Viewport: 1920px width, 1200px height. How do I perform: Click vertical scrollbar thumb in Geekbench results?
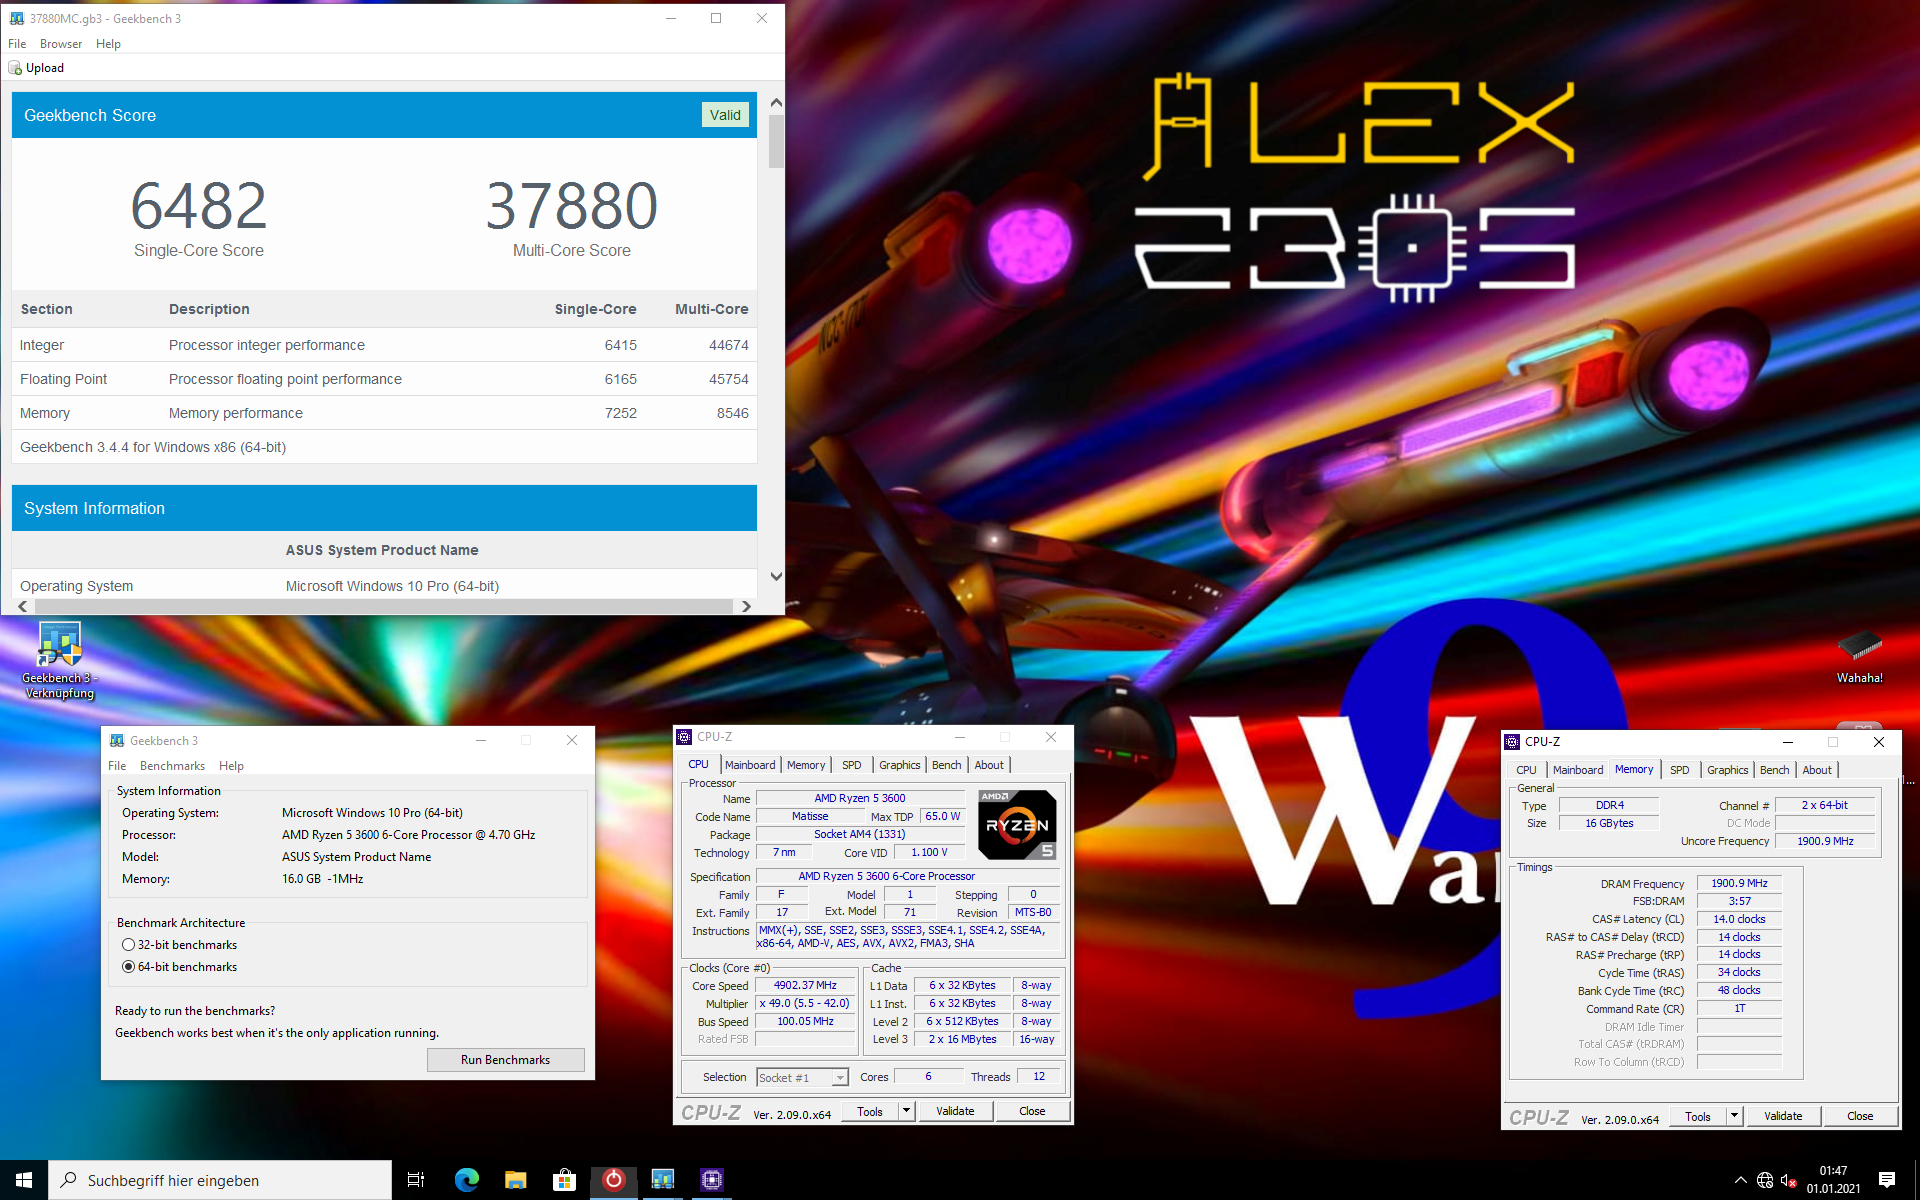point(776,143)
